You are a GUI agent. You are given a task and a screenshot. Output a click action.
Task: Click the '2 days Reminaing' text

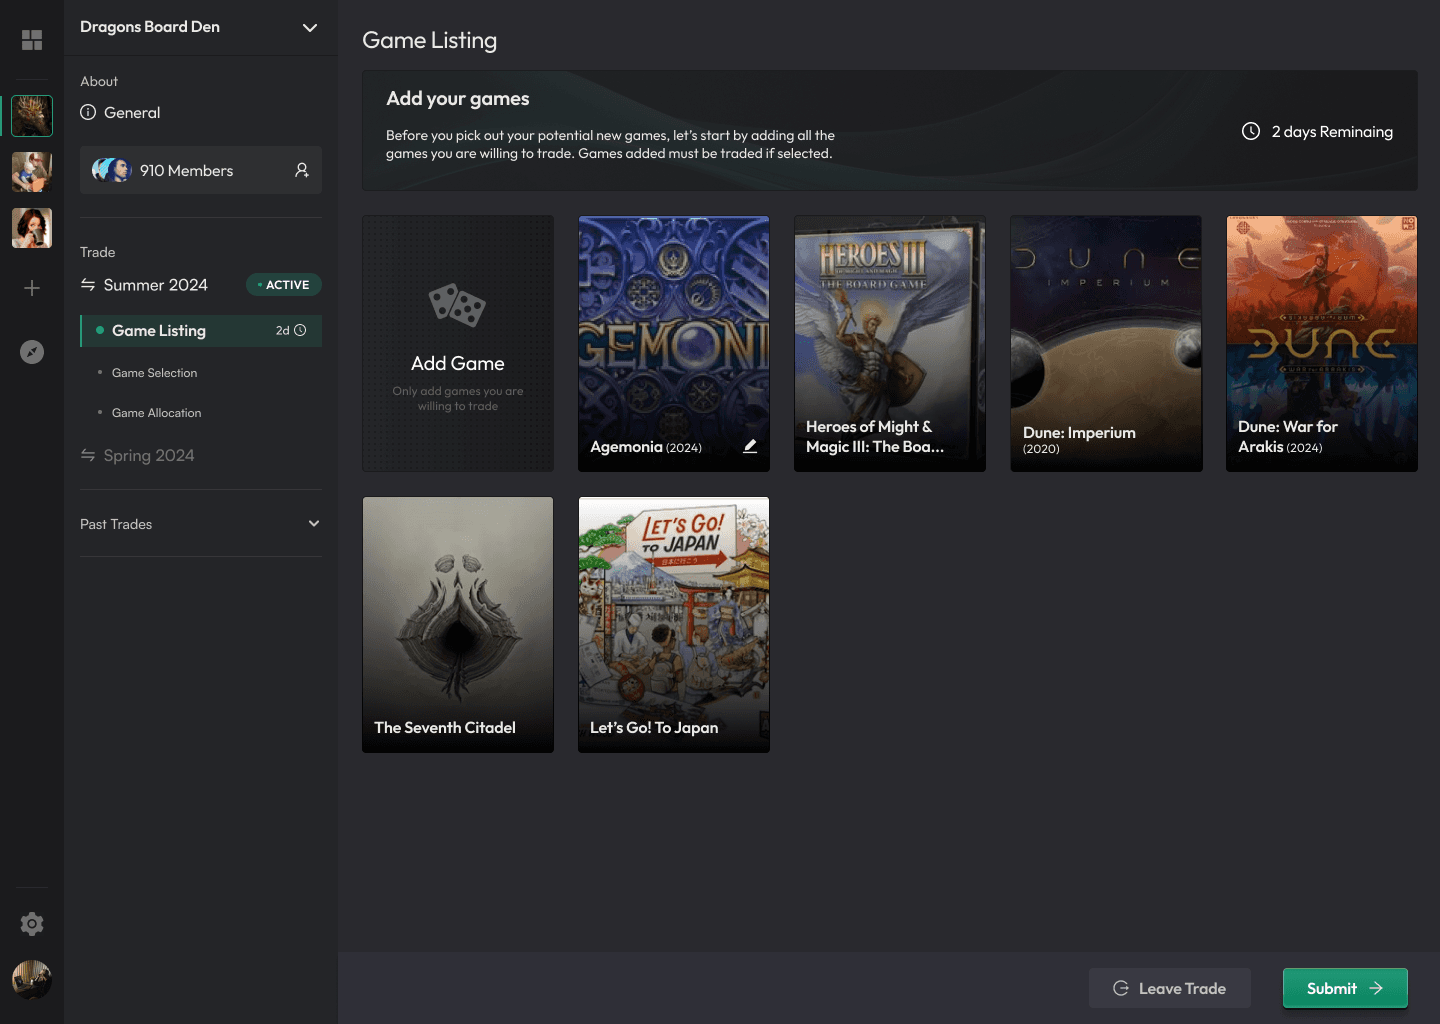pos(1332,132)
